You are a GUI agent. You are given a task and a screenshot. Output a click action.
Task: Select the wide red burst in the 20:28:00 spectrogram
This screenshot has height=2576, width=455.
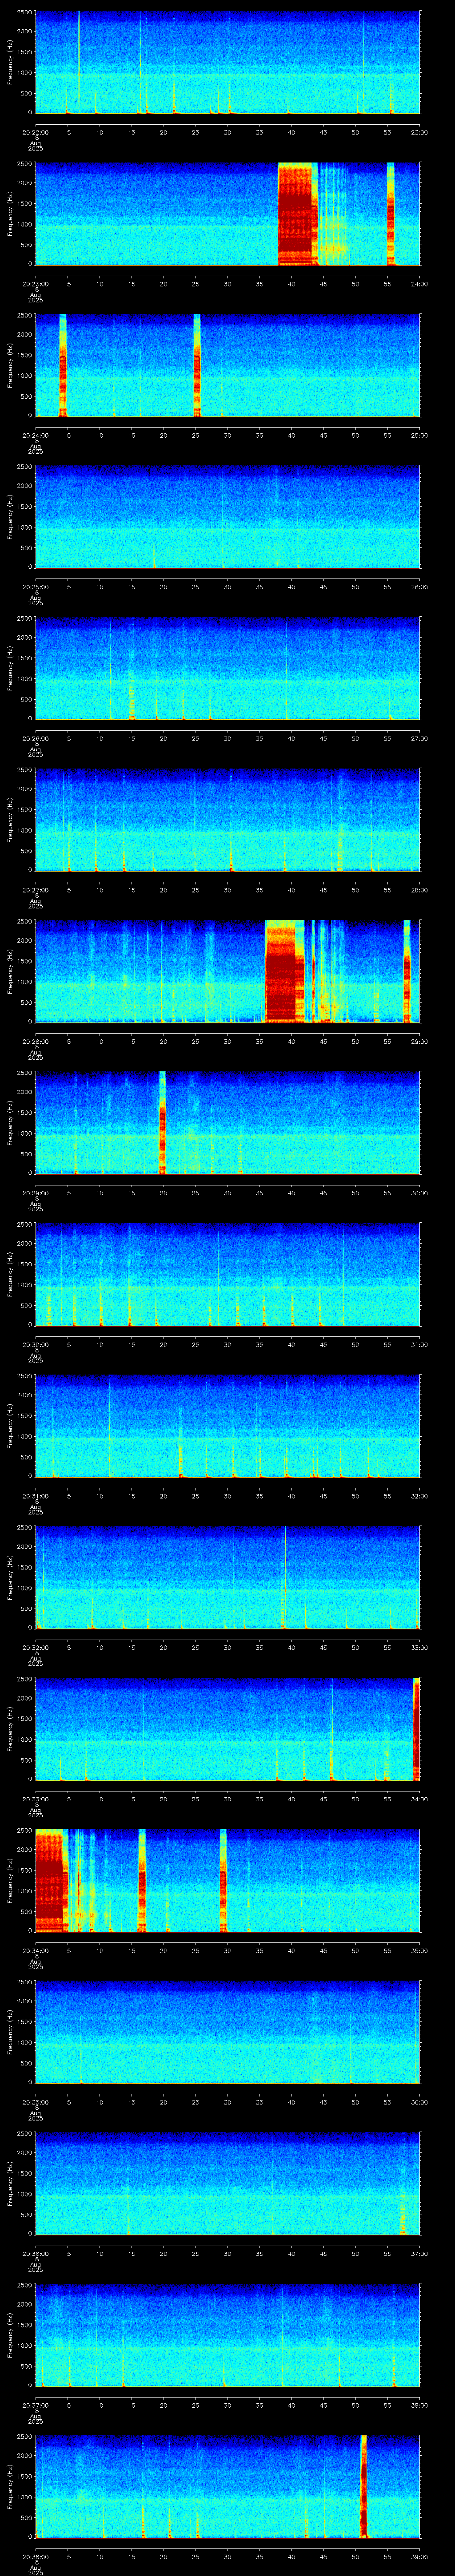pos(285,971)
